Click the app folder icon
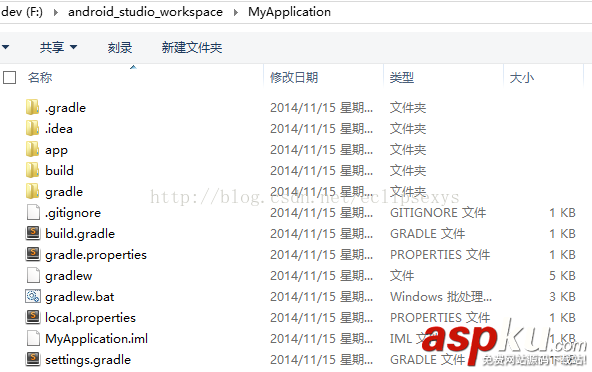592x372 pixels. (x=32, y=149)
